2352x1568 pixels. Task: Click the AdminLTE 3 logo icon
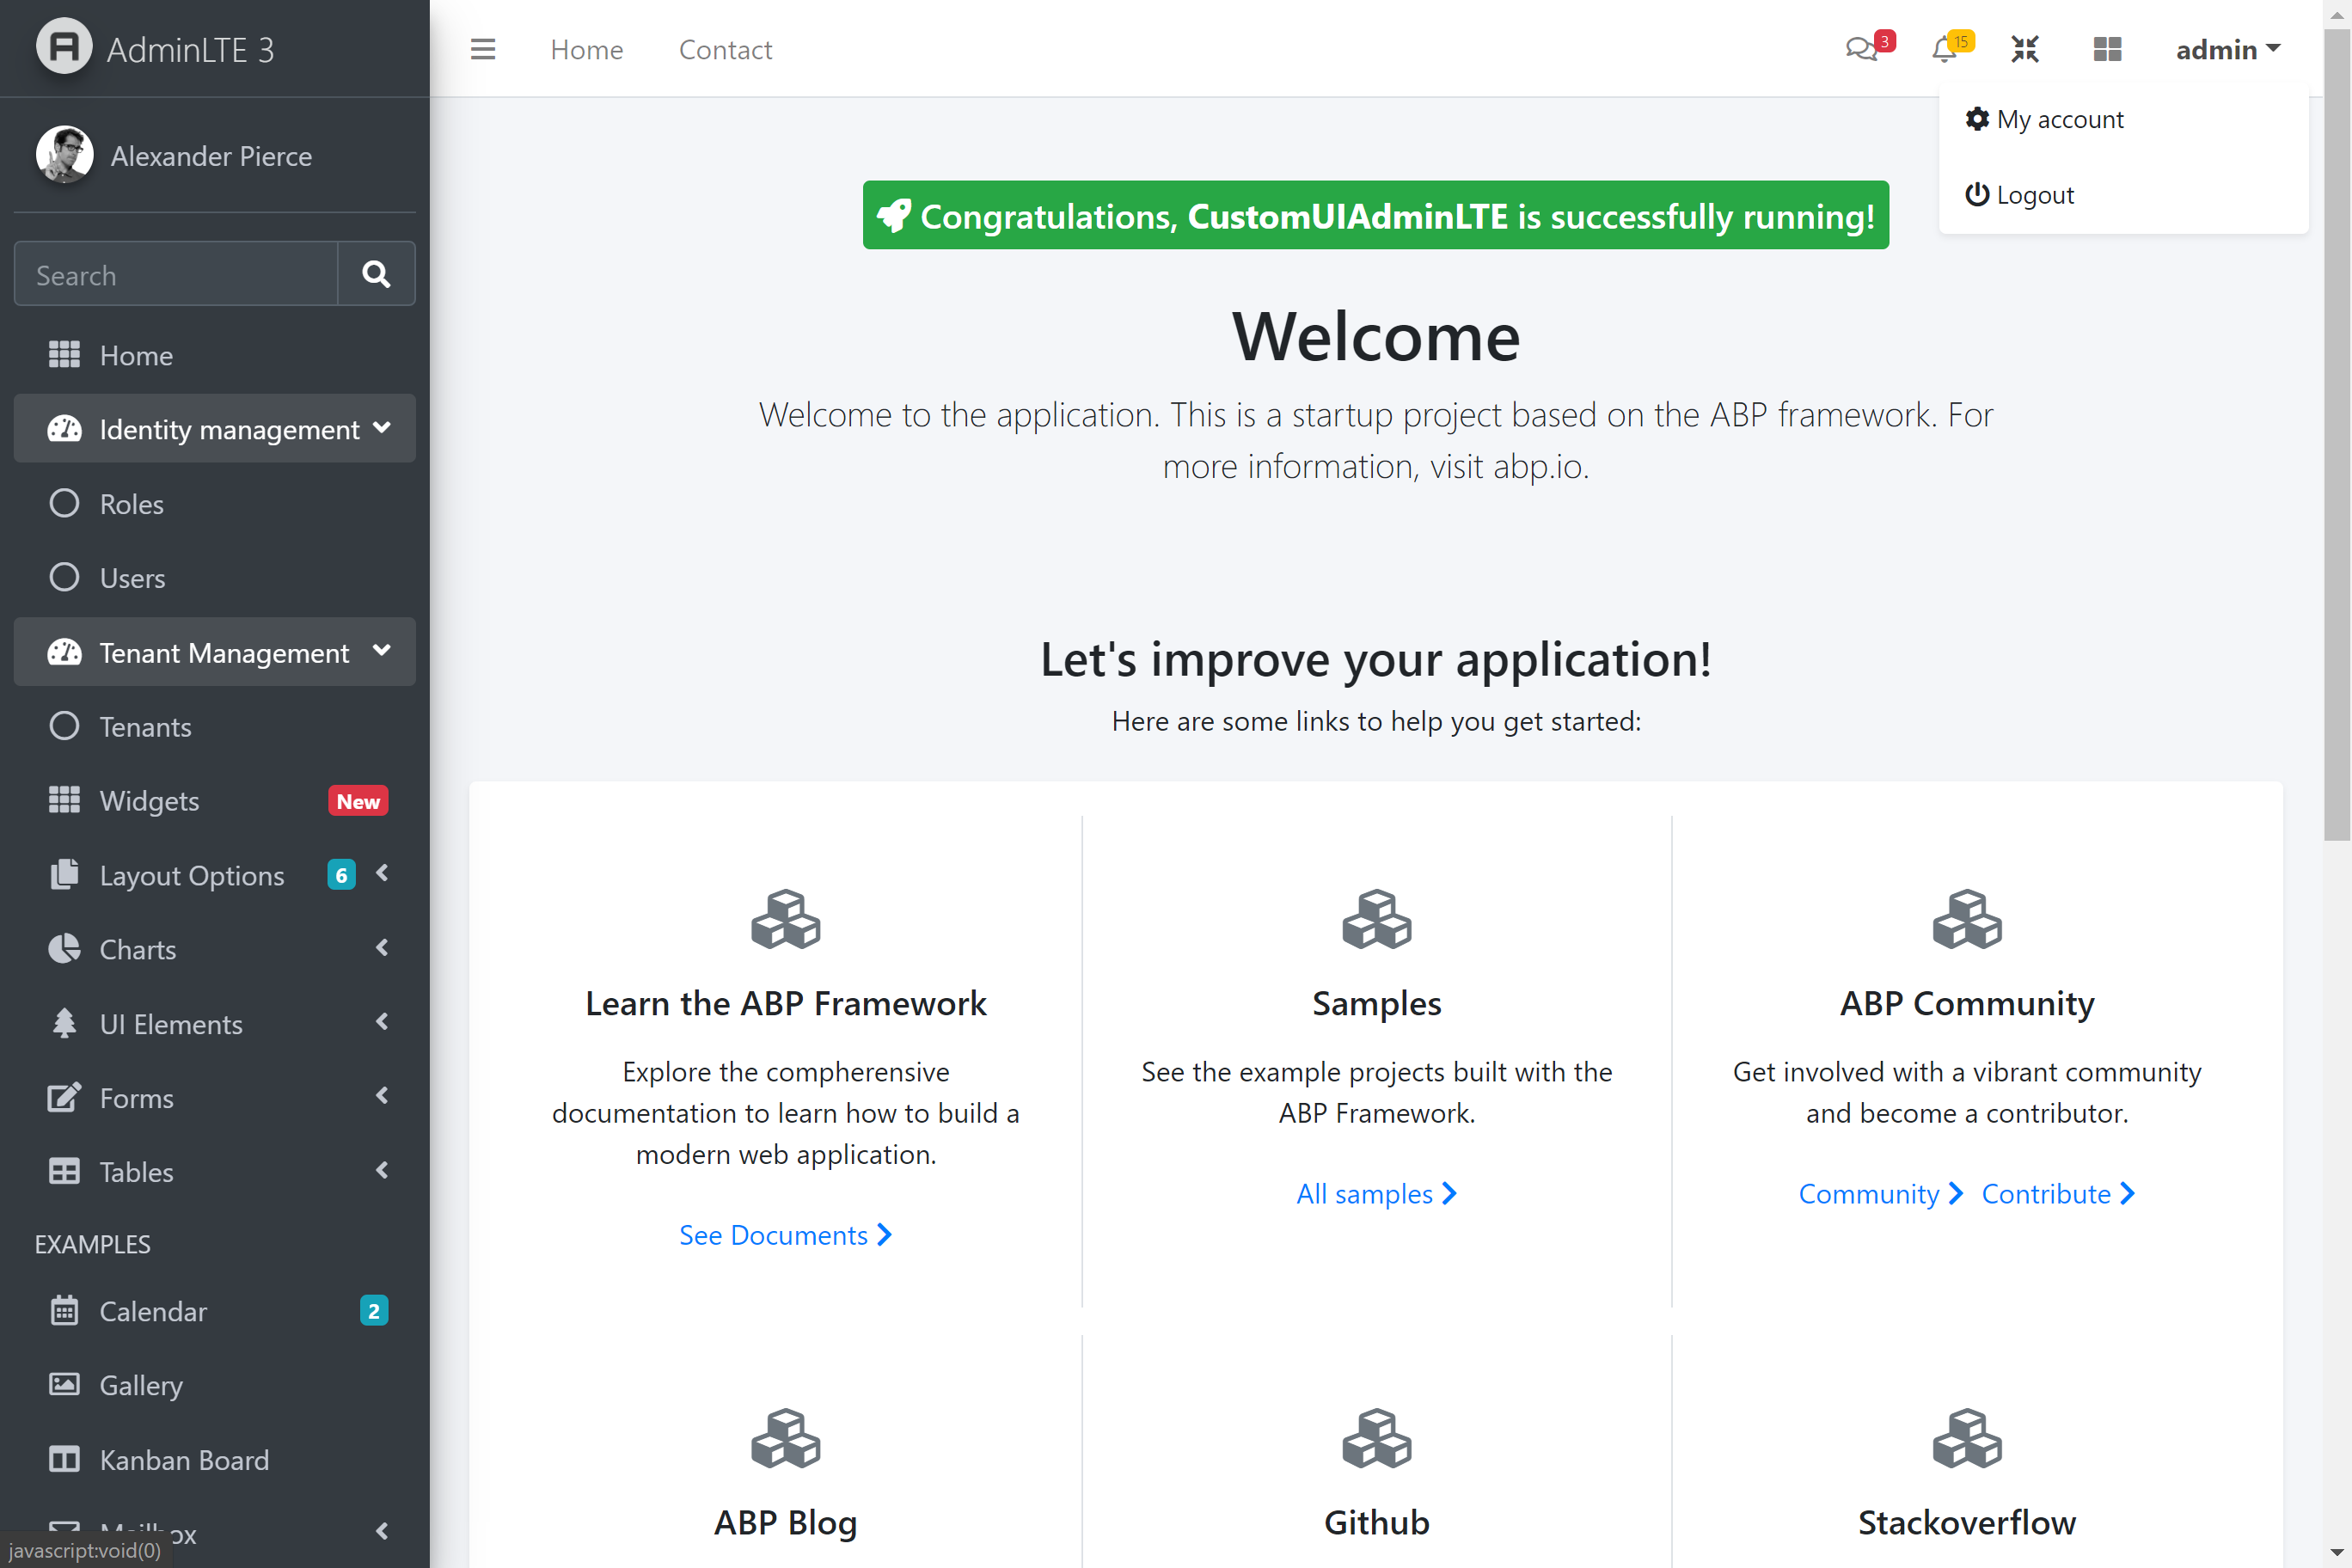point(64,47)
